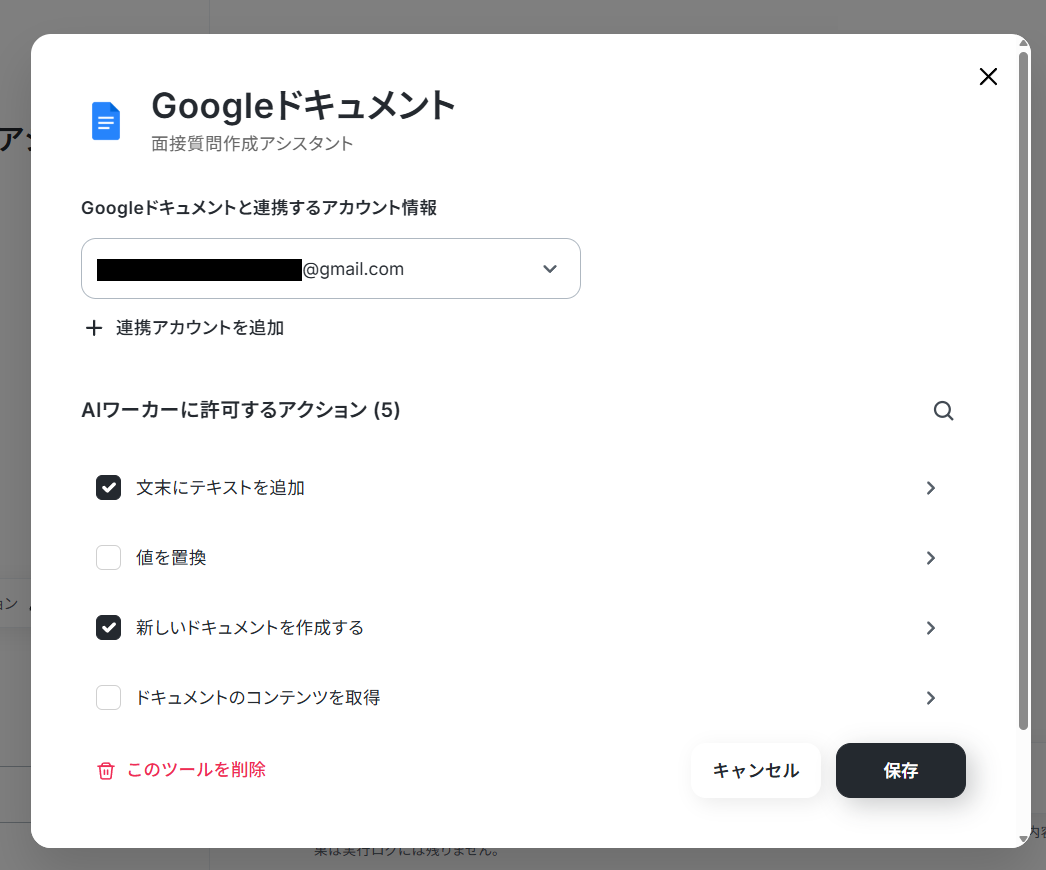Click 連携アカウントを追加 link text
Viewport: 1046px width, 870px height.
200,328
